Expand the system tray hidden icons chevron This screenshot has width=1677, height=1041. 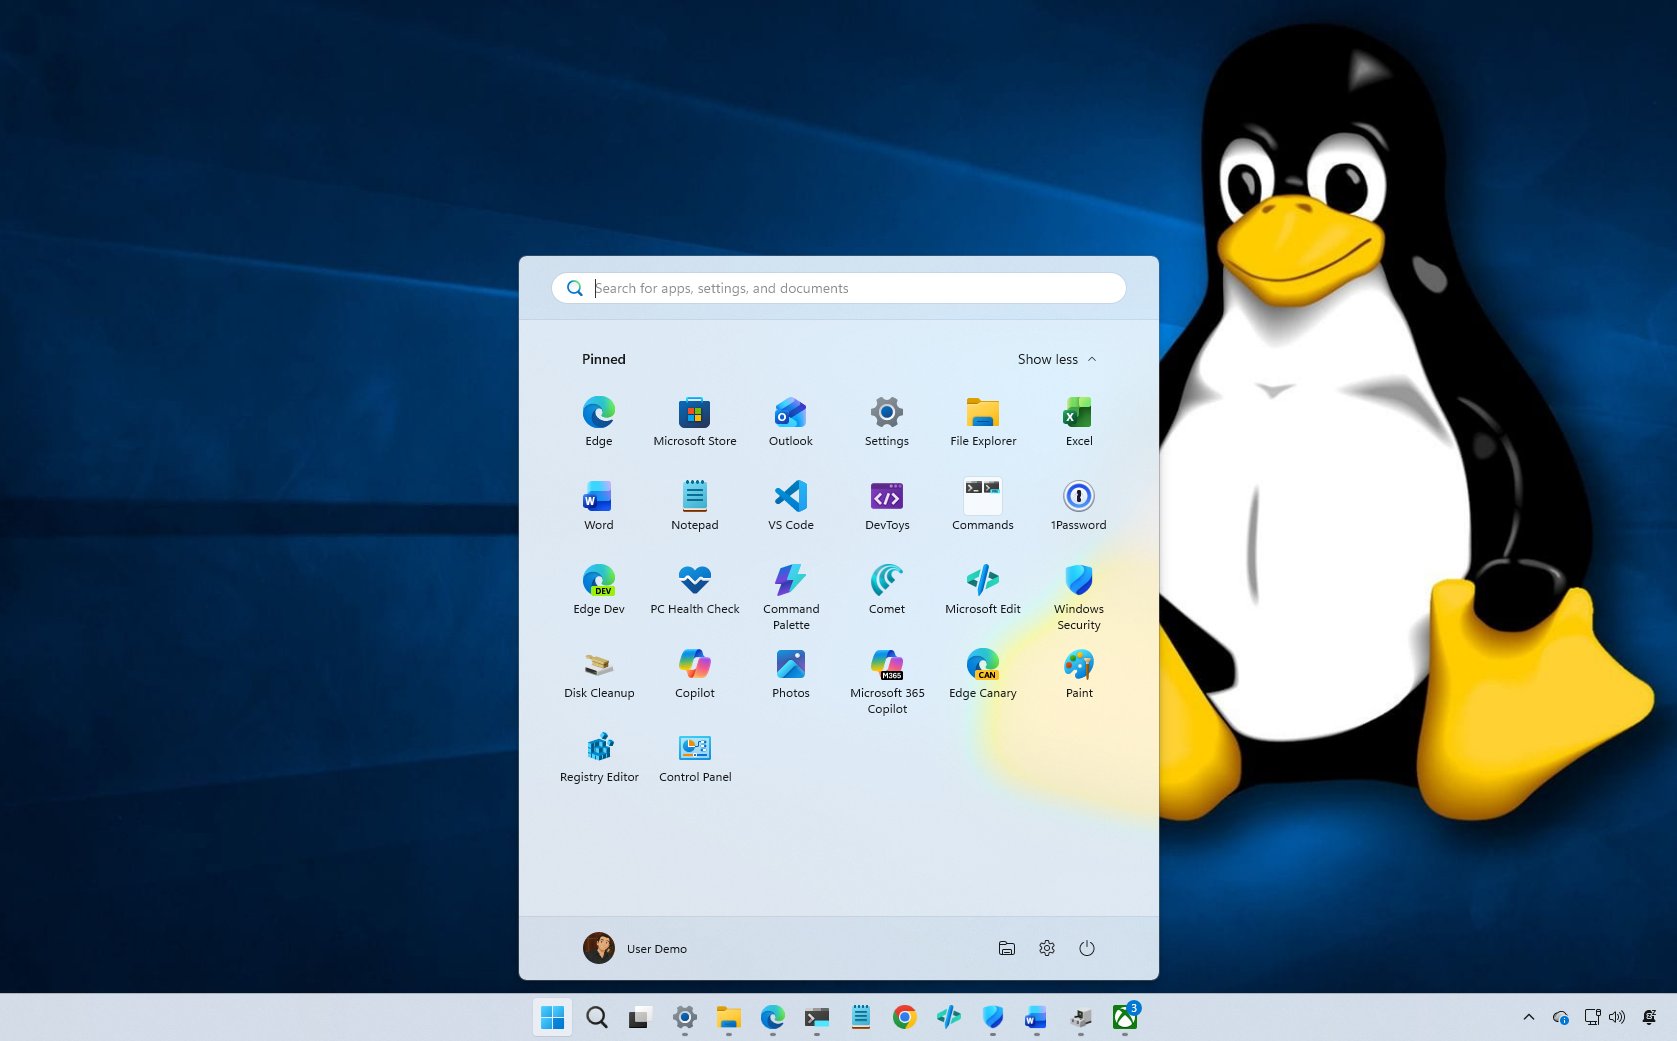(x=1528, y=1017)
